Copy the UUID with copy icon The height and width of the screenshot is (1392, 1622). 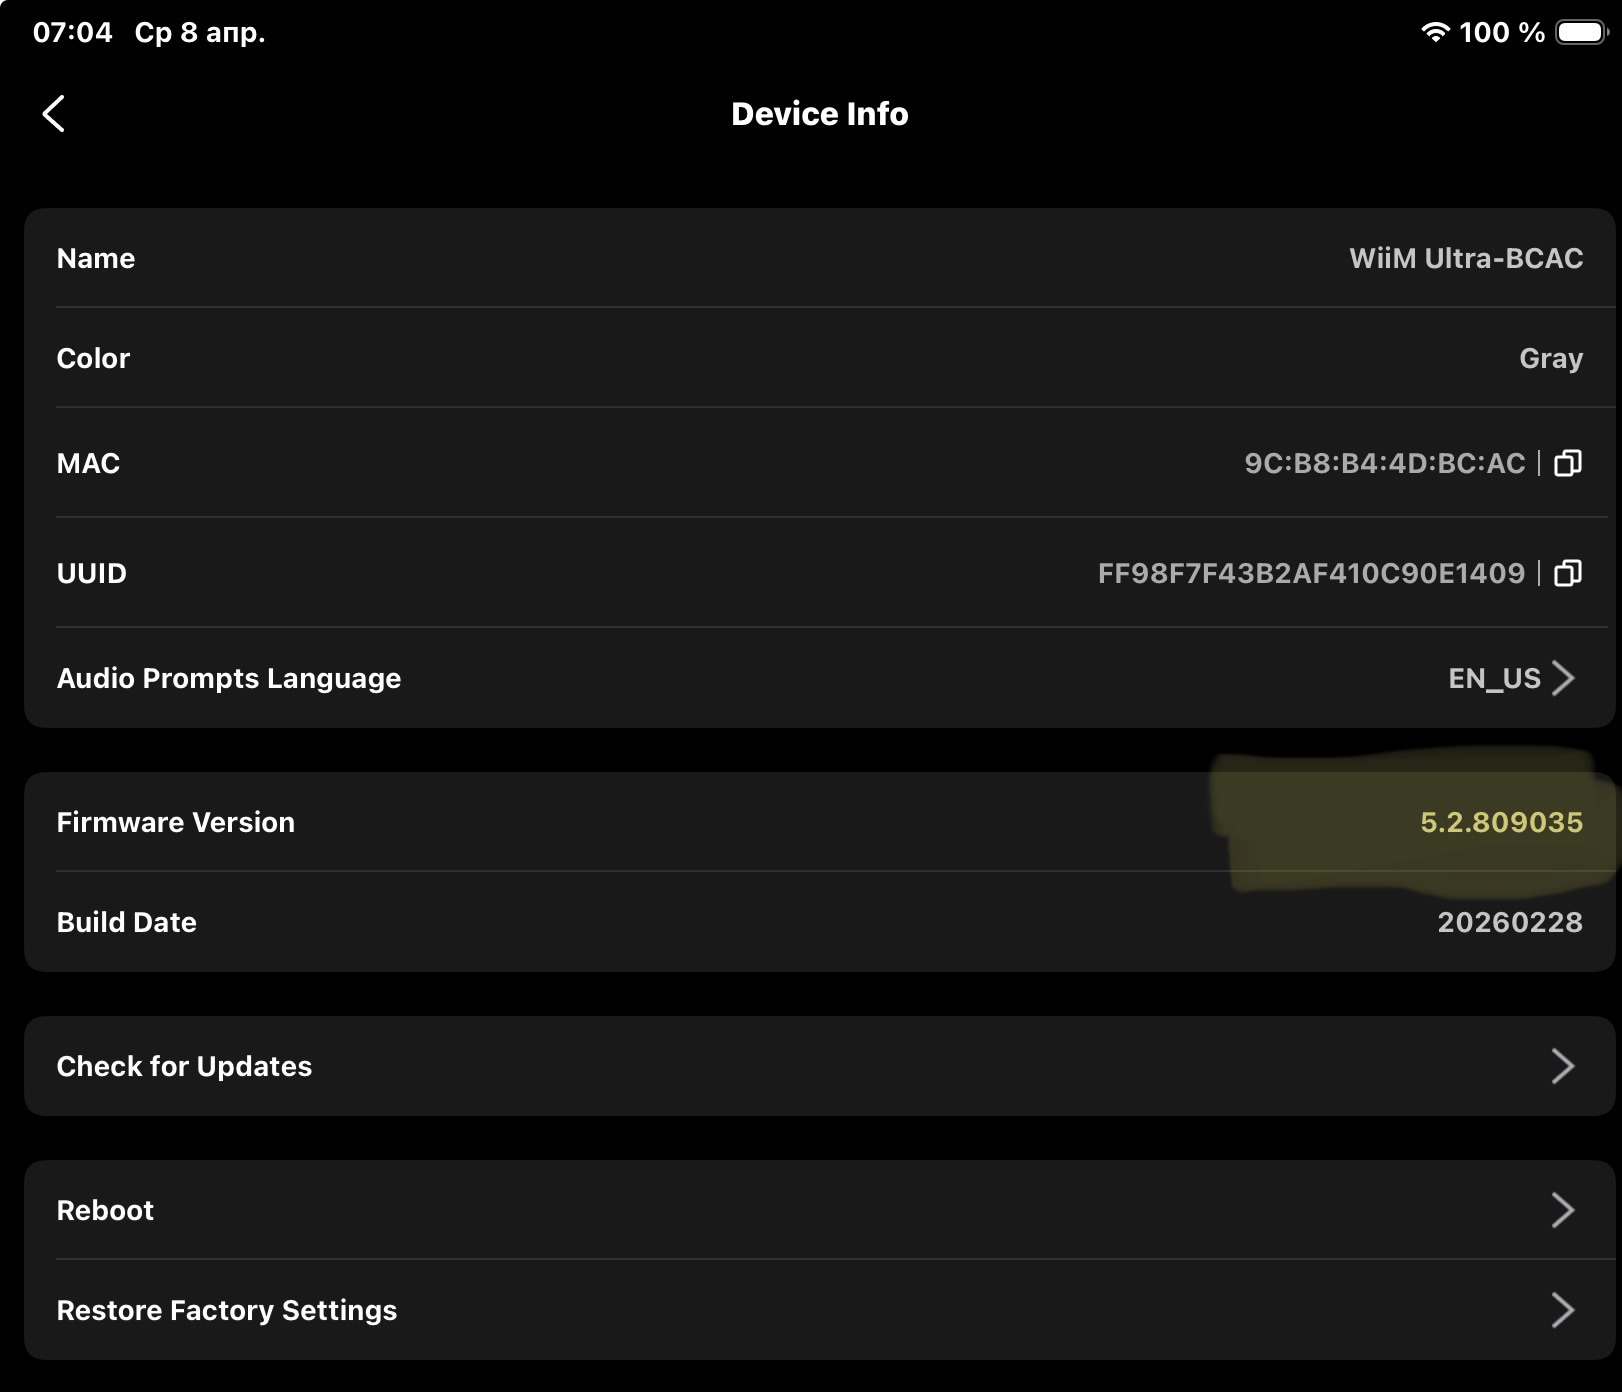coord(1567,573)
